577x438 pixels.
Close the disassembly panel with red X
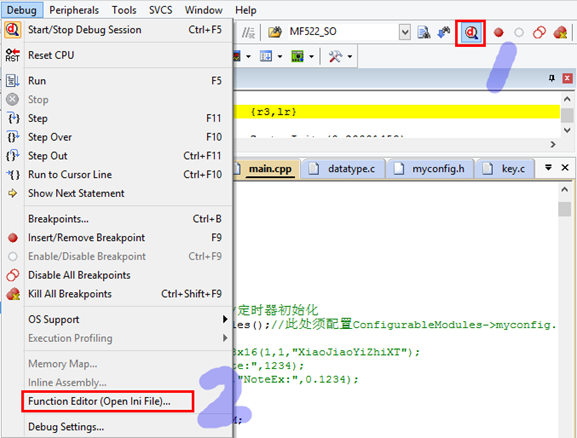[x=567, y=78]
